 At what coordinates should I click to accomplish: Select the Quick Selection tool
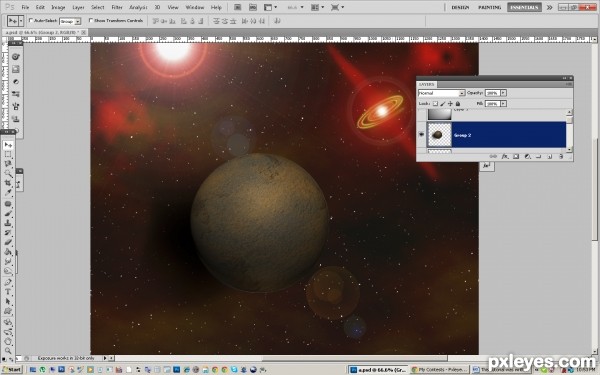point(8,174)
